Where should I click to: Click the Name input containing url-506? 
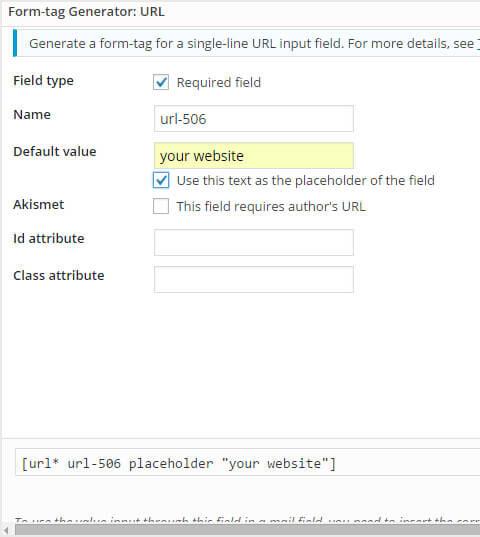pyautogui.click(x=254, y=118)
